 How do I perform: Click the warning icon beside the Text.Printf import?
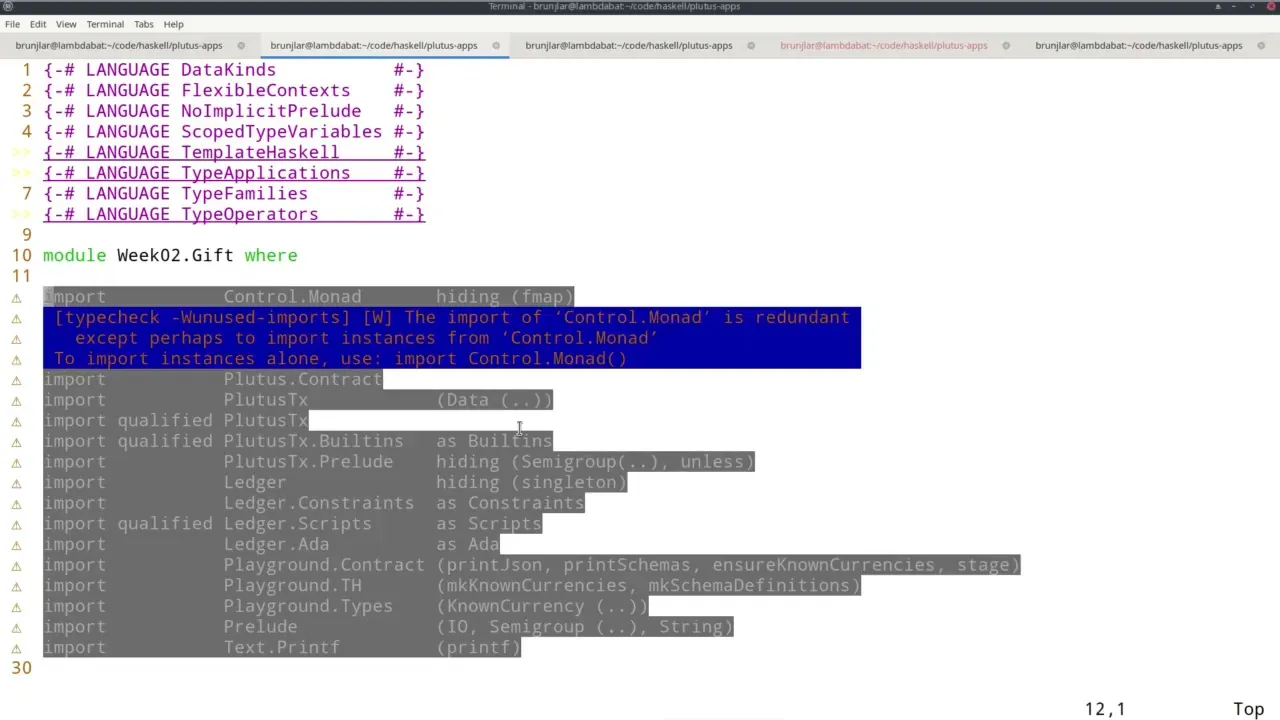click(16, 647)
